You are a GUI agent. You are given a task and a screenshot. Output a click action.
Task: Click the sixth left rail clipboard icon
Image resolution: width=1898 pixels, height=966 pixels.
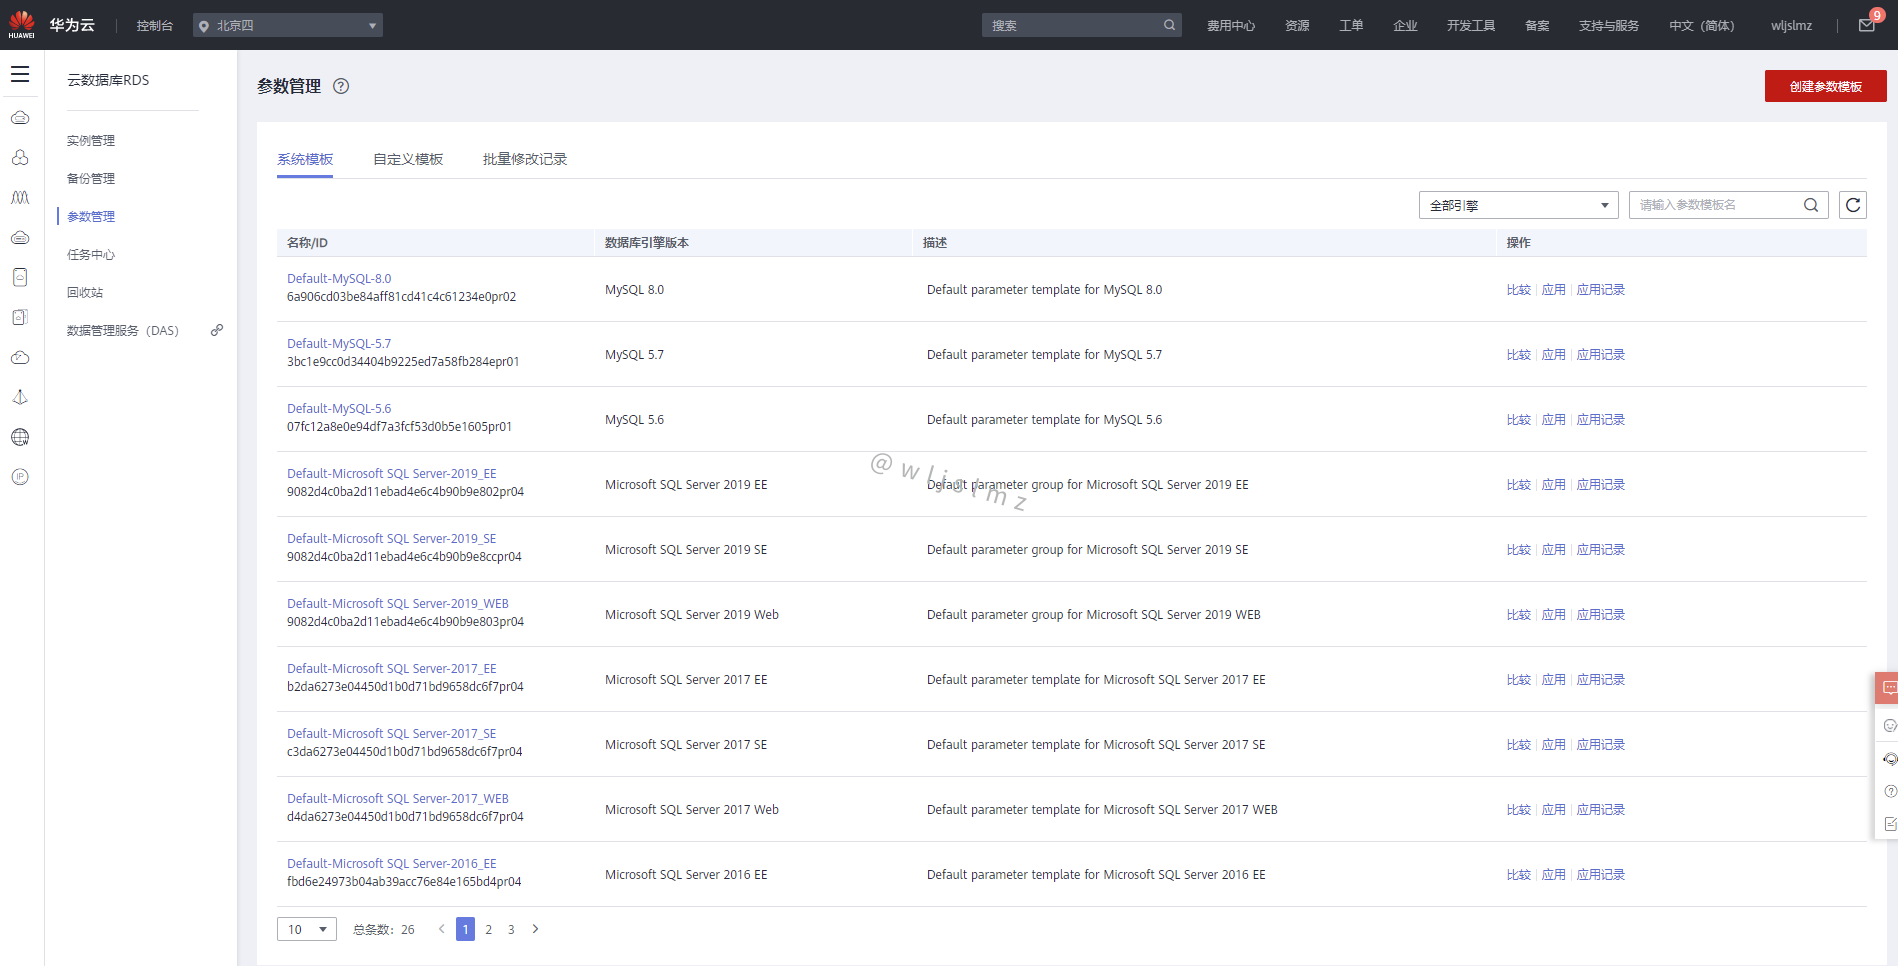click(x=20, y=318)
